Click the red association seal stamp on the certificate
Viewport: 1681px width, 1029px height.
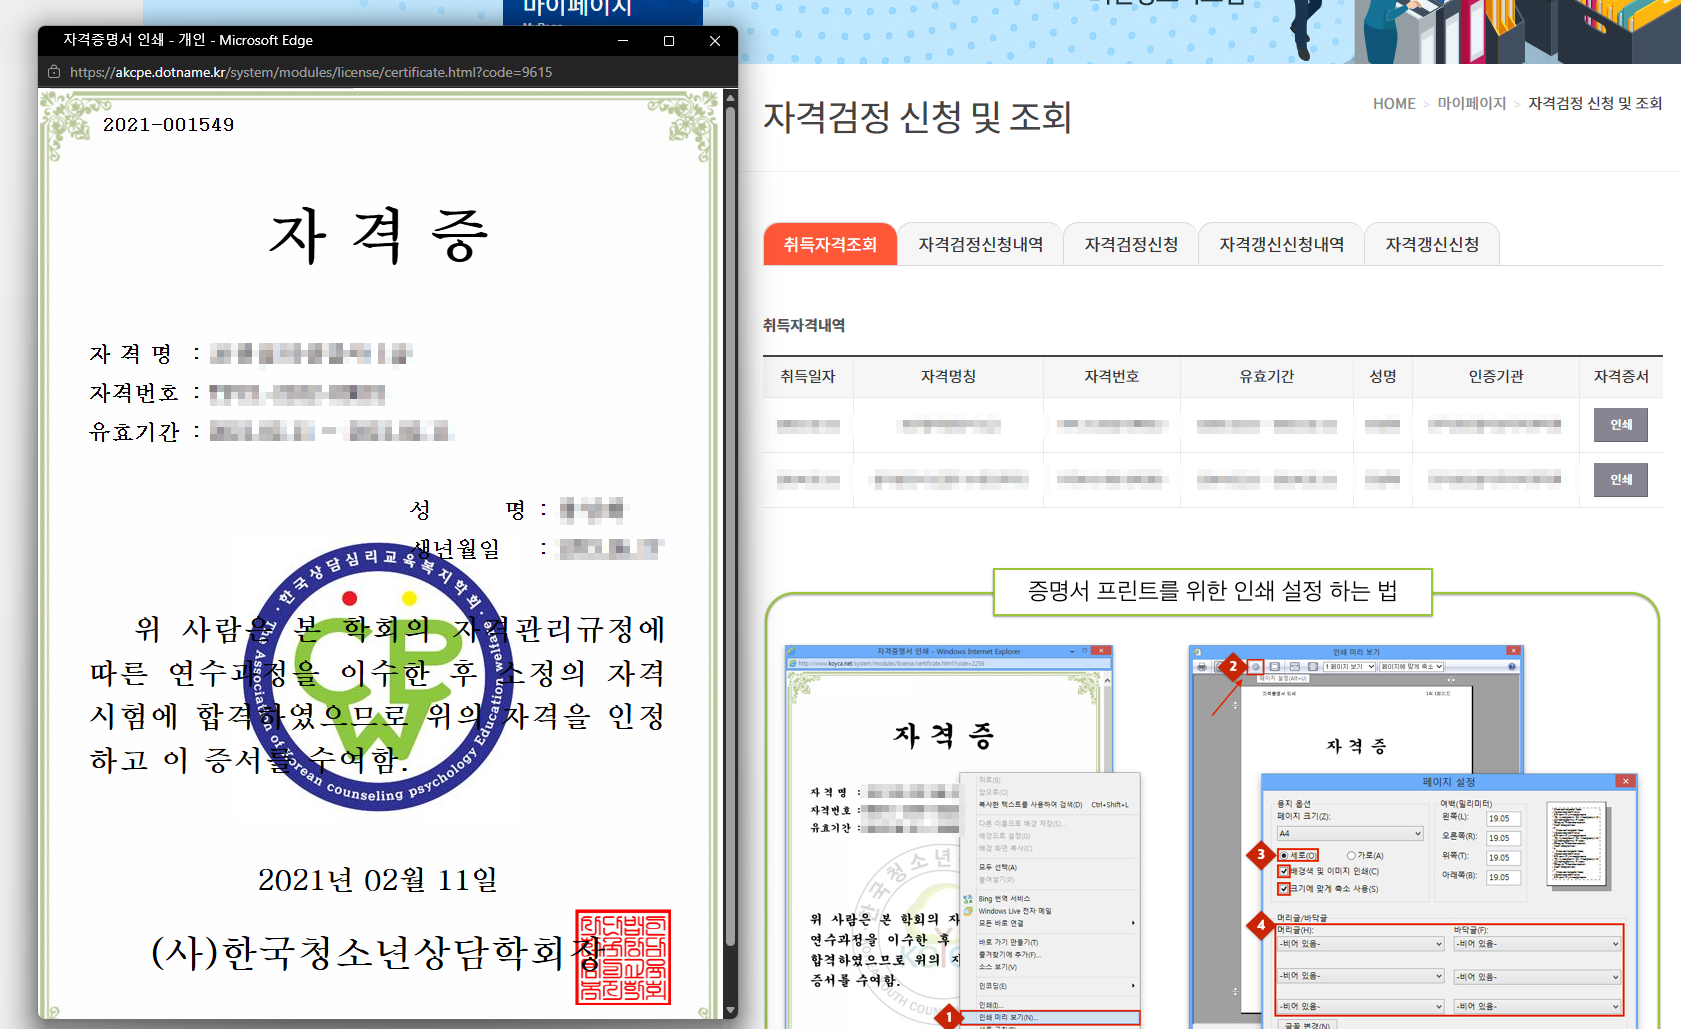pos(622,957)
